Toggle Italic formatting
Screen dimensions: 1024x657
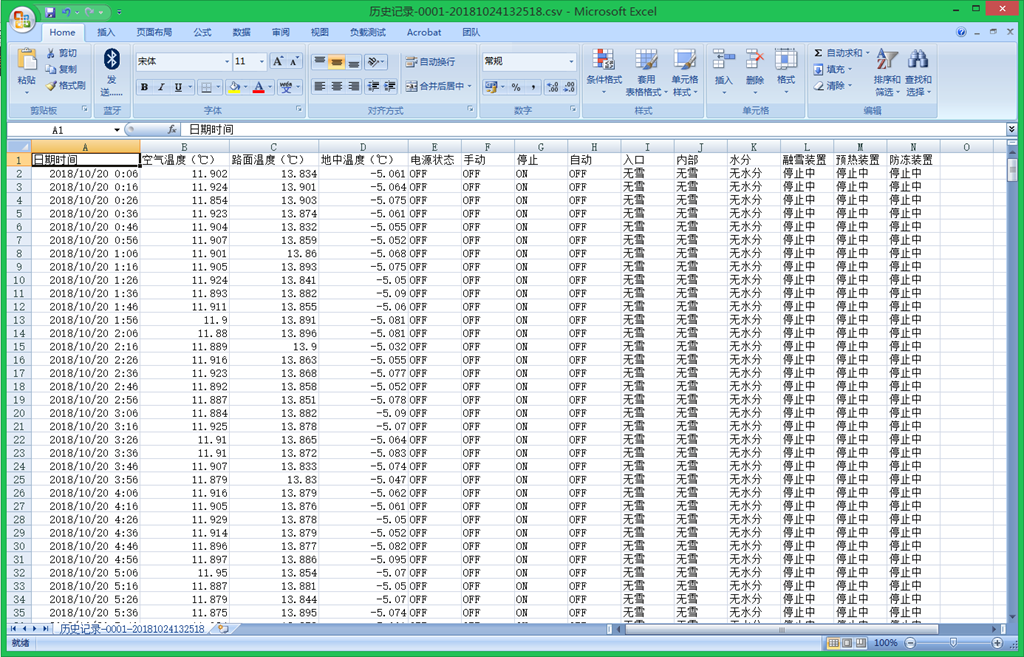162,87
